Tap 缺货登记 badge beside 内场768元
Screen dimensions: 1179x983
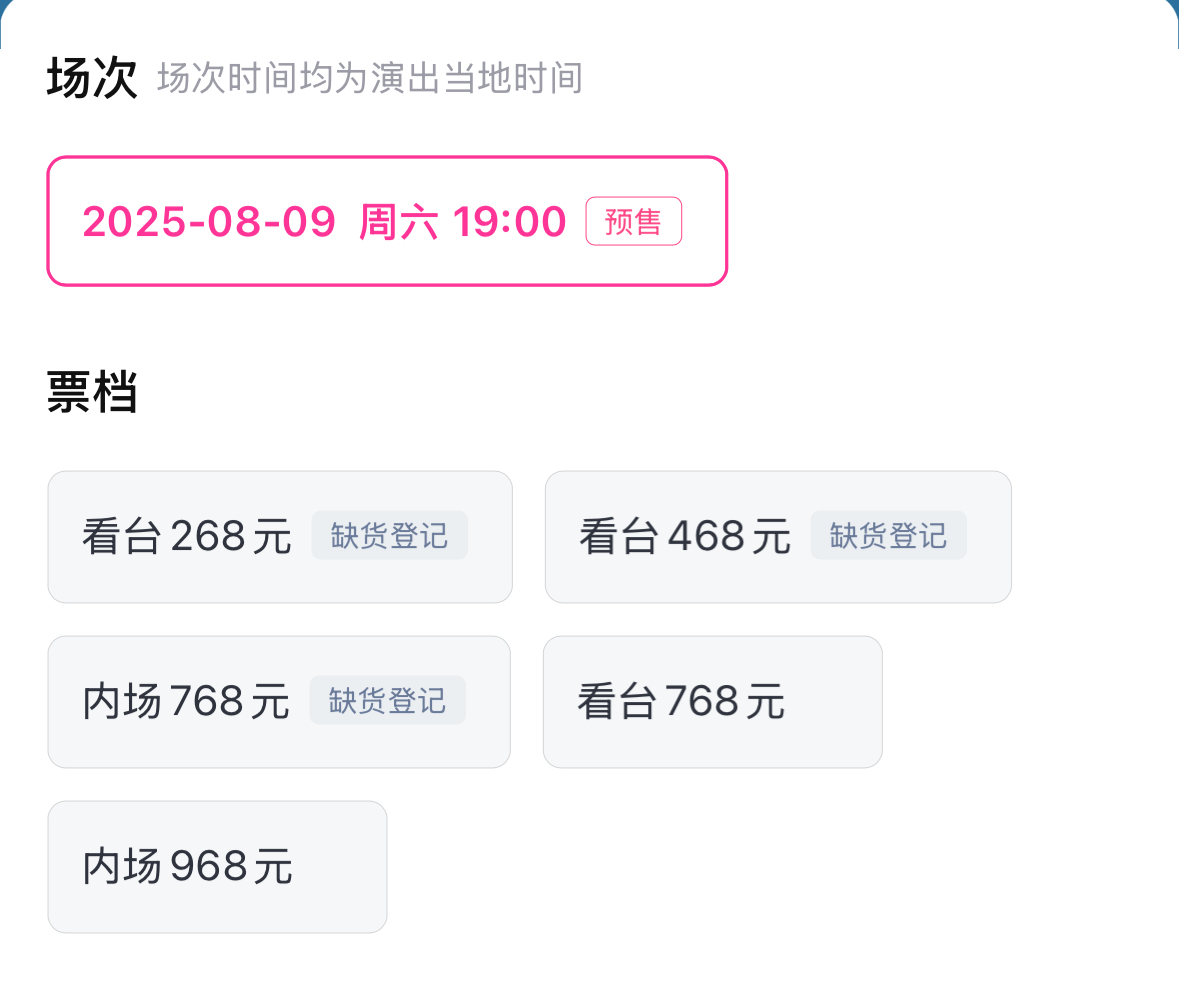387,701
